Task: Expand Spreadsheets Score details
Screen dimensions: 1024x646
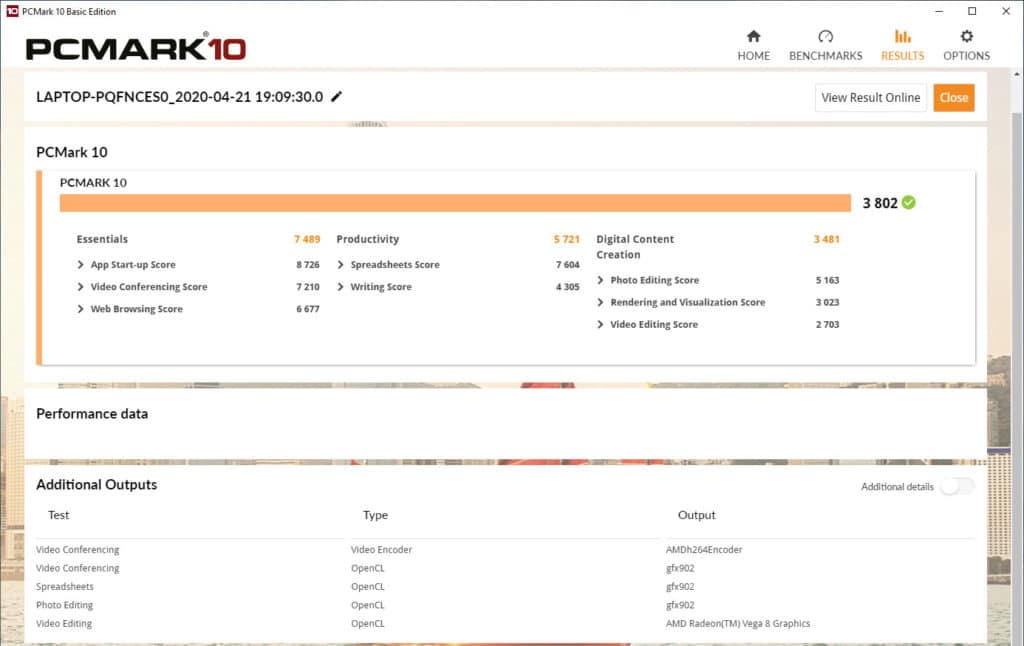Action: pos(340,265)
